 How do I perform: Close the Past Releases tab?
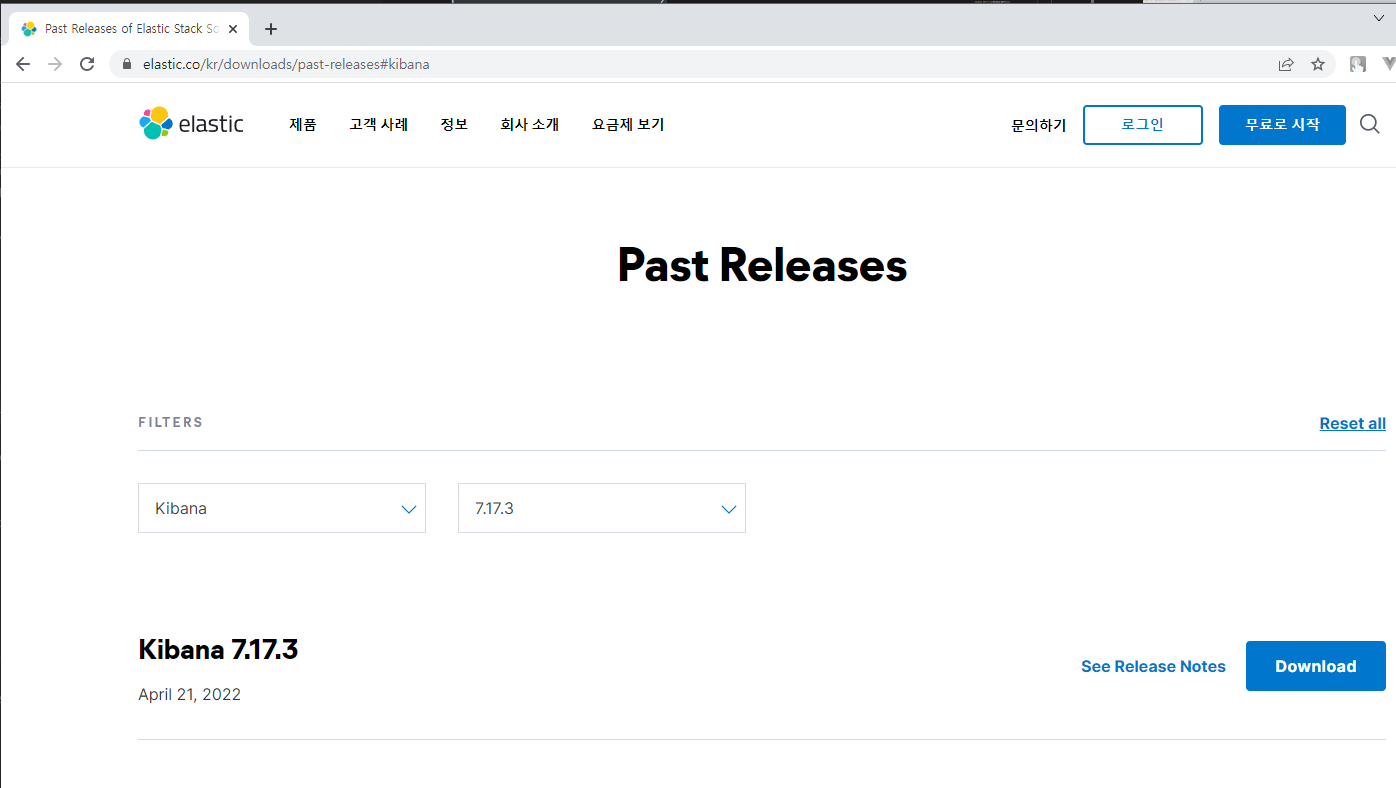[x=233, y=29]
